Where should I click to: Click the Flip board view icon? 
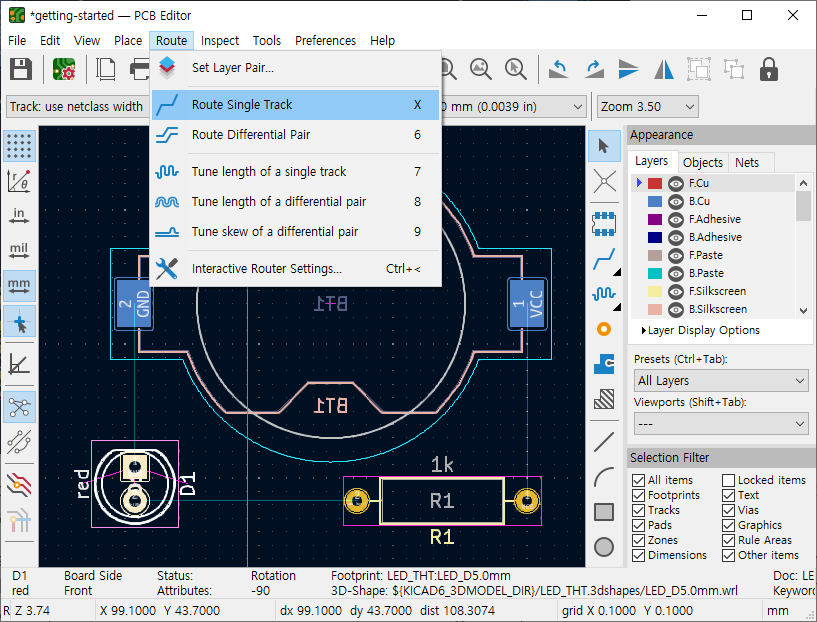(x=628, y=69)
